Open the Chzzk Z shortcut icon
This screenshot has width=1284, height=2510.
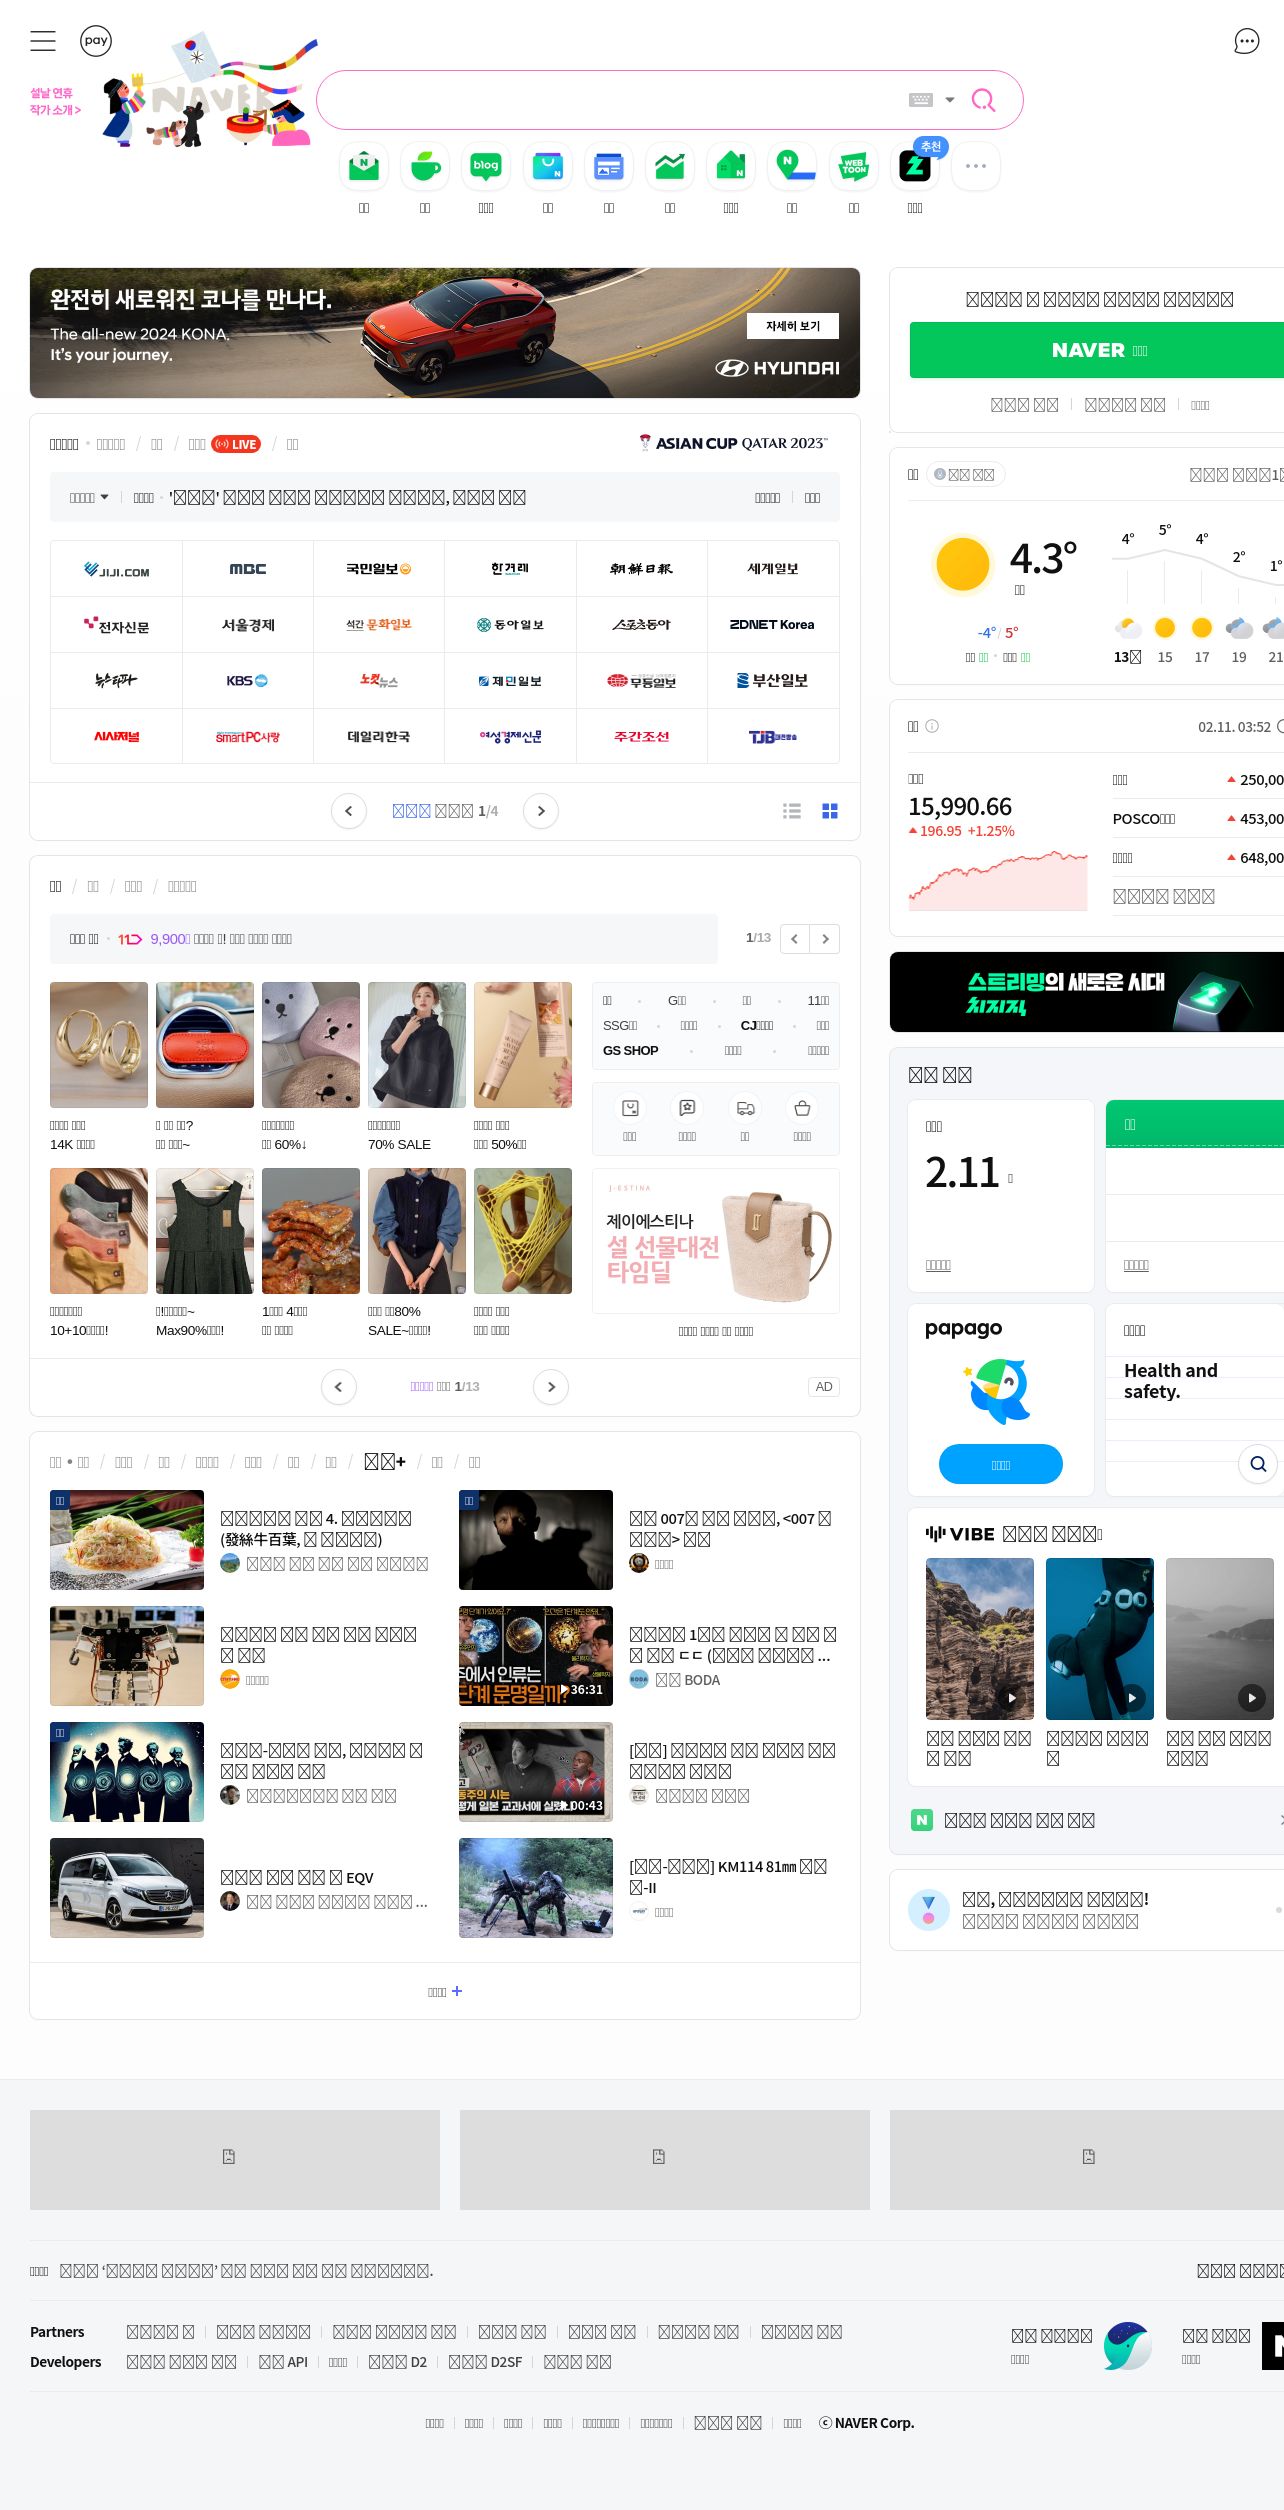point(915,166)
